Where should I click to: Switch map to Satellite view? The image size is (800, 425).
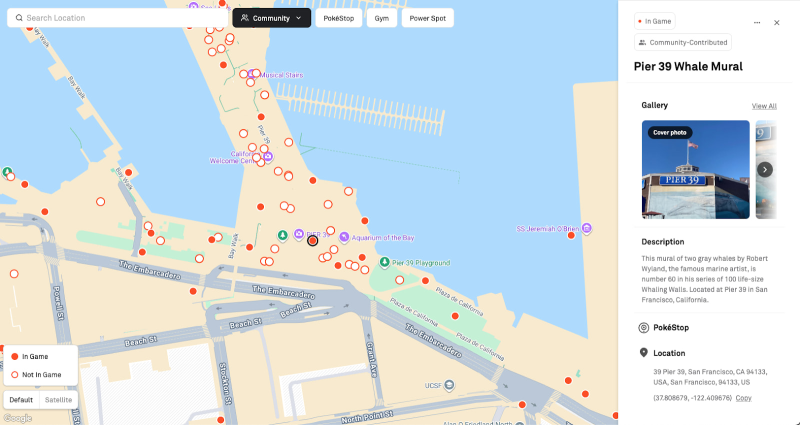point(58,400)
